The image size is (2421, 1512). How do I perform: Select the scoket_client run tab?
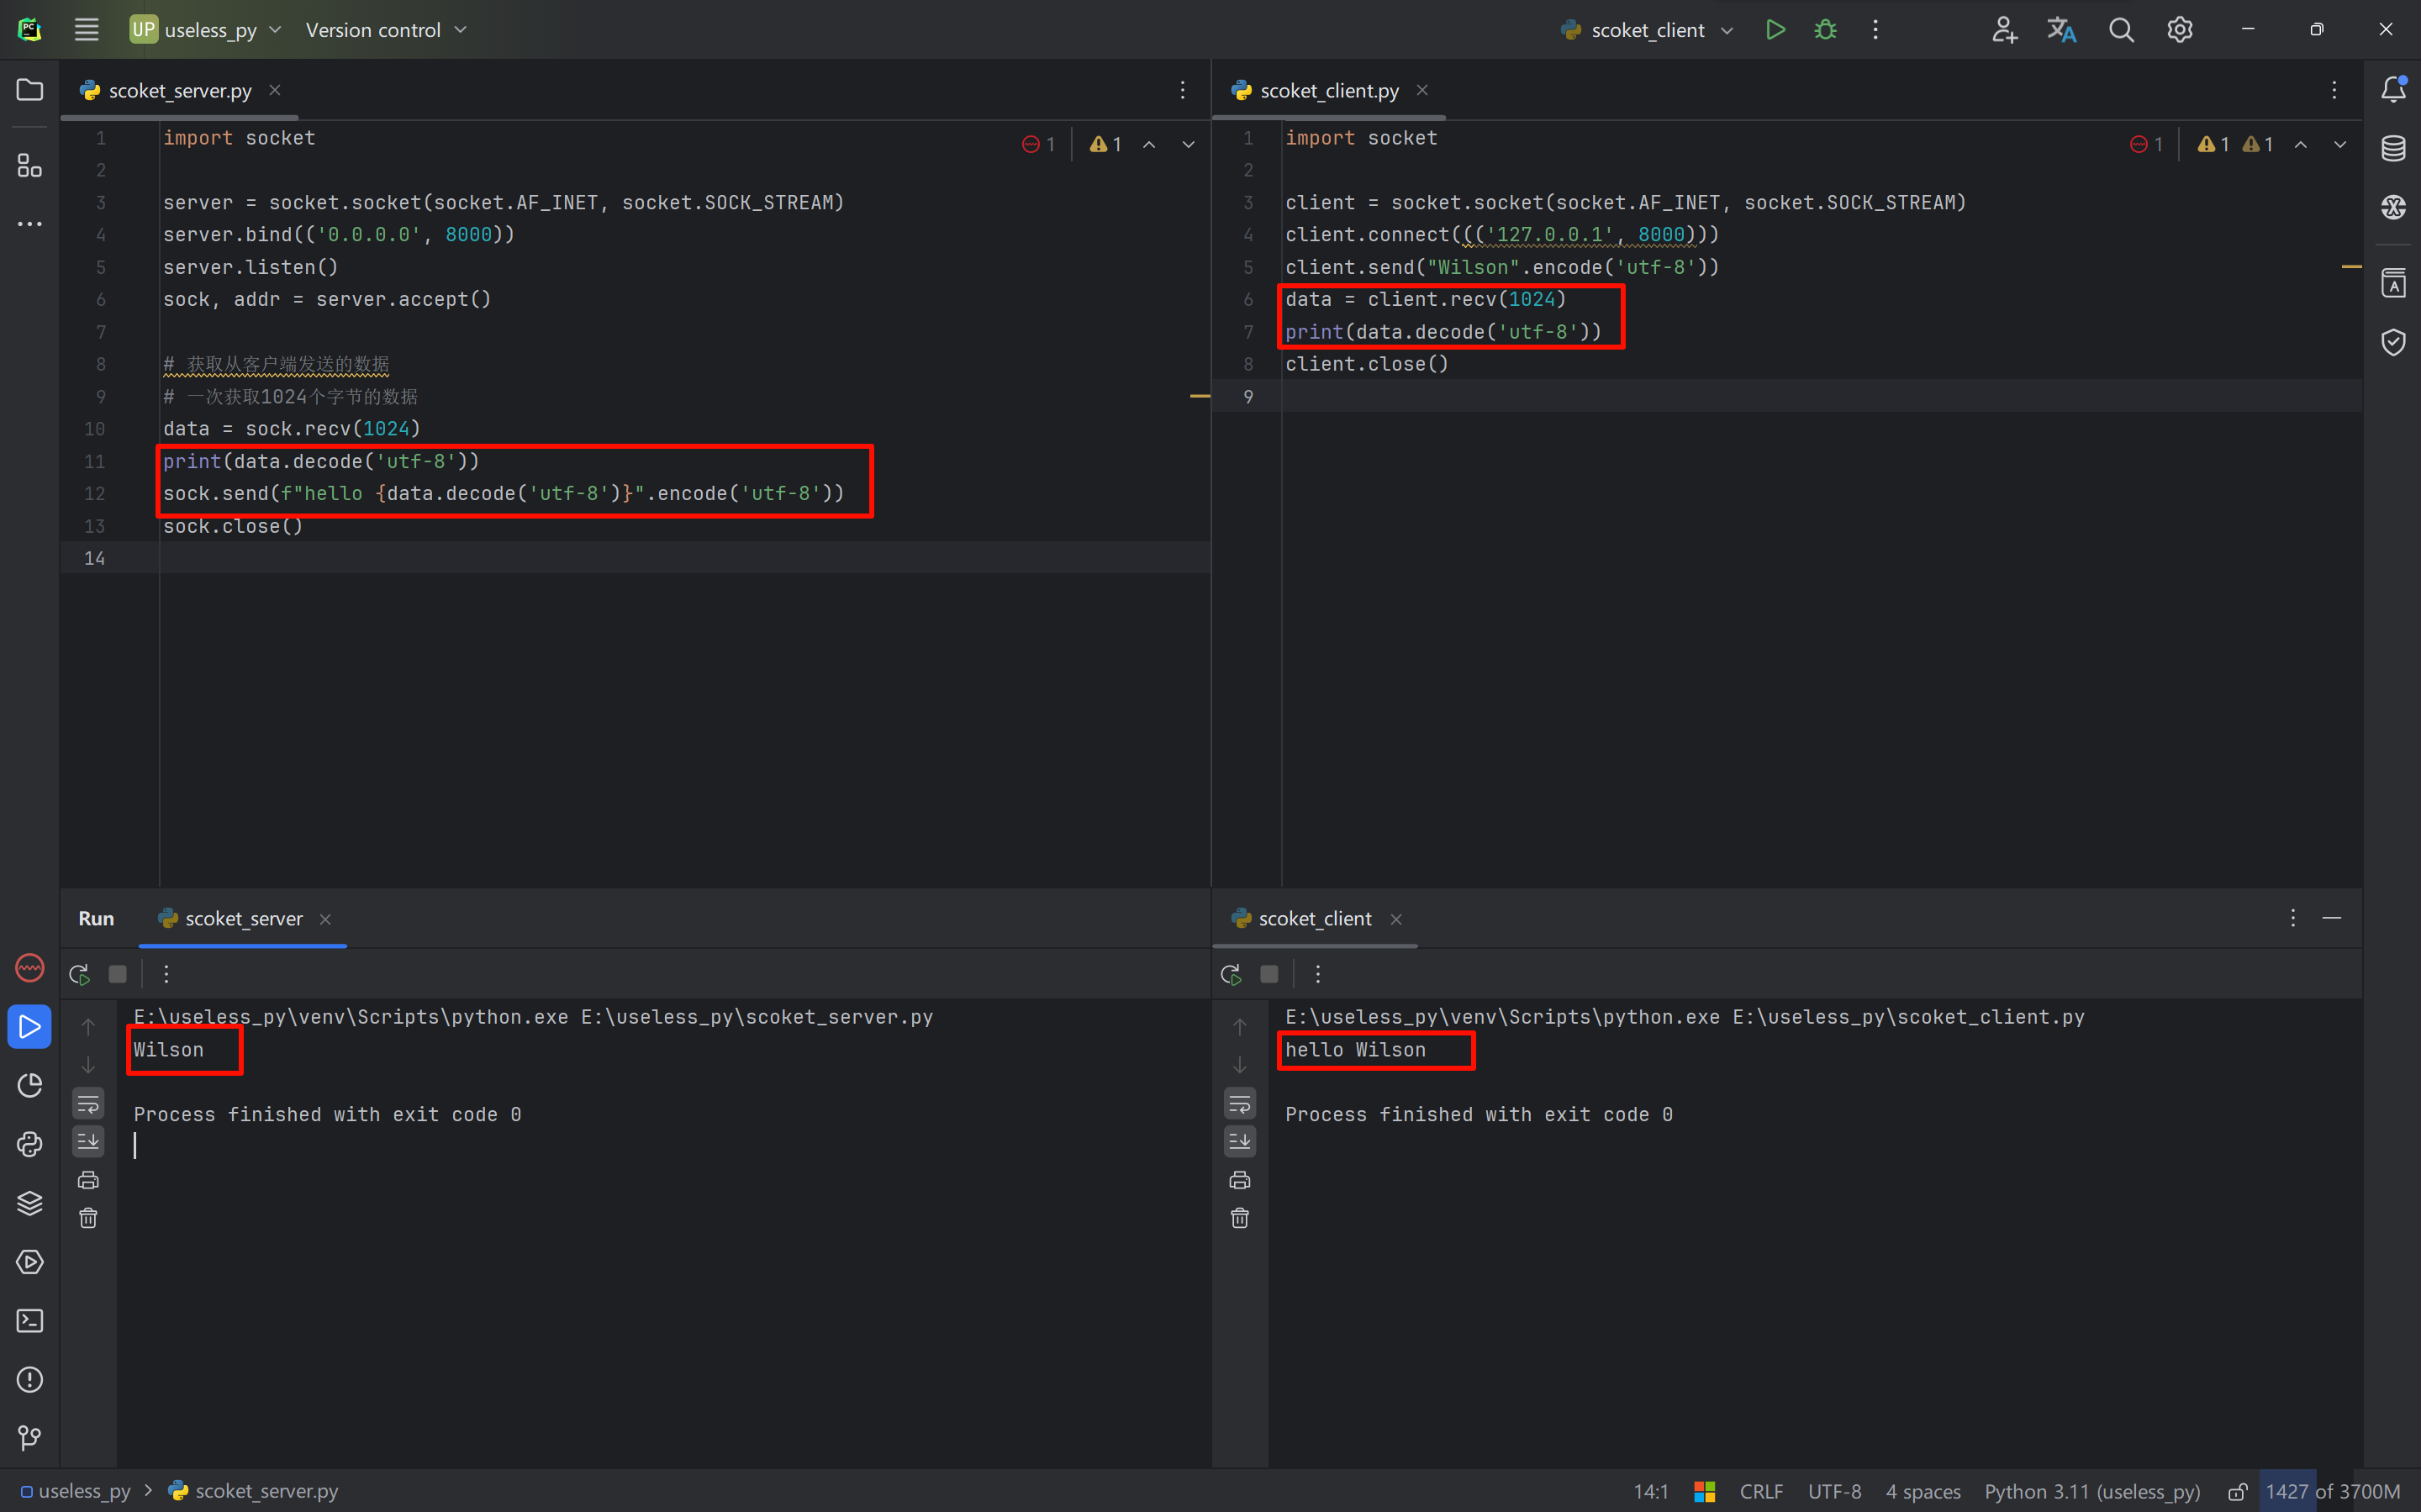click(x=1314, y=919)
